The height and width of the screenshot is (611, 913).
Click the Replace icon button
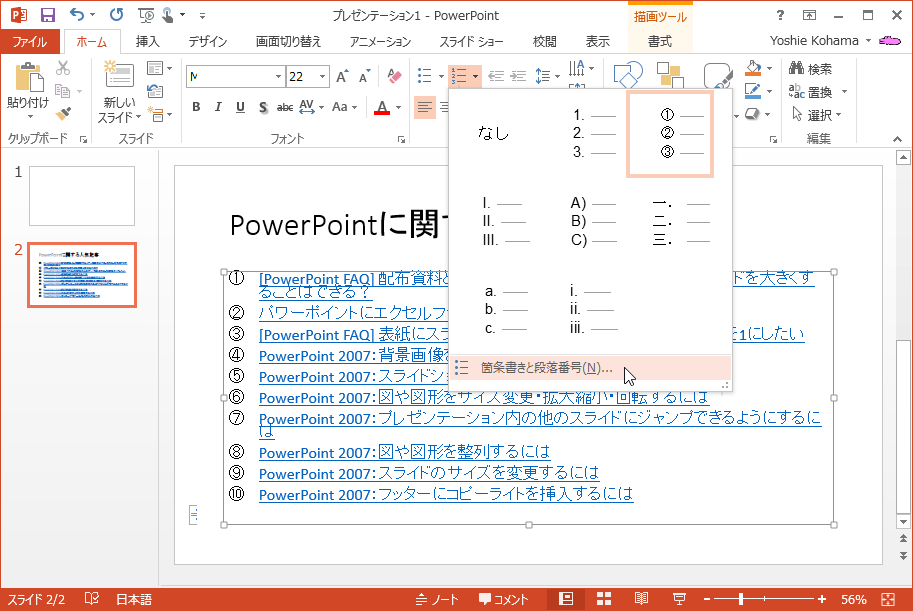pyautogui.click(x=811, y=92)
